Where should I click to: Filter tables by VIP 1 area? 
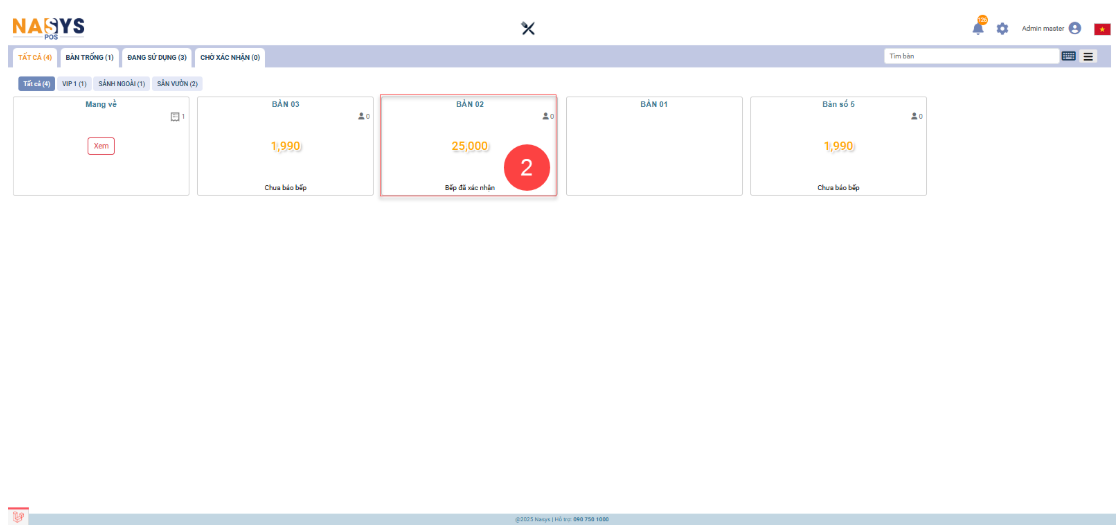click(x=74, y=84)
